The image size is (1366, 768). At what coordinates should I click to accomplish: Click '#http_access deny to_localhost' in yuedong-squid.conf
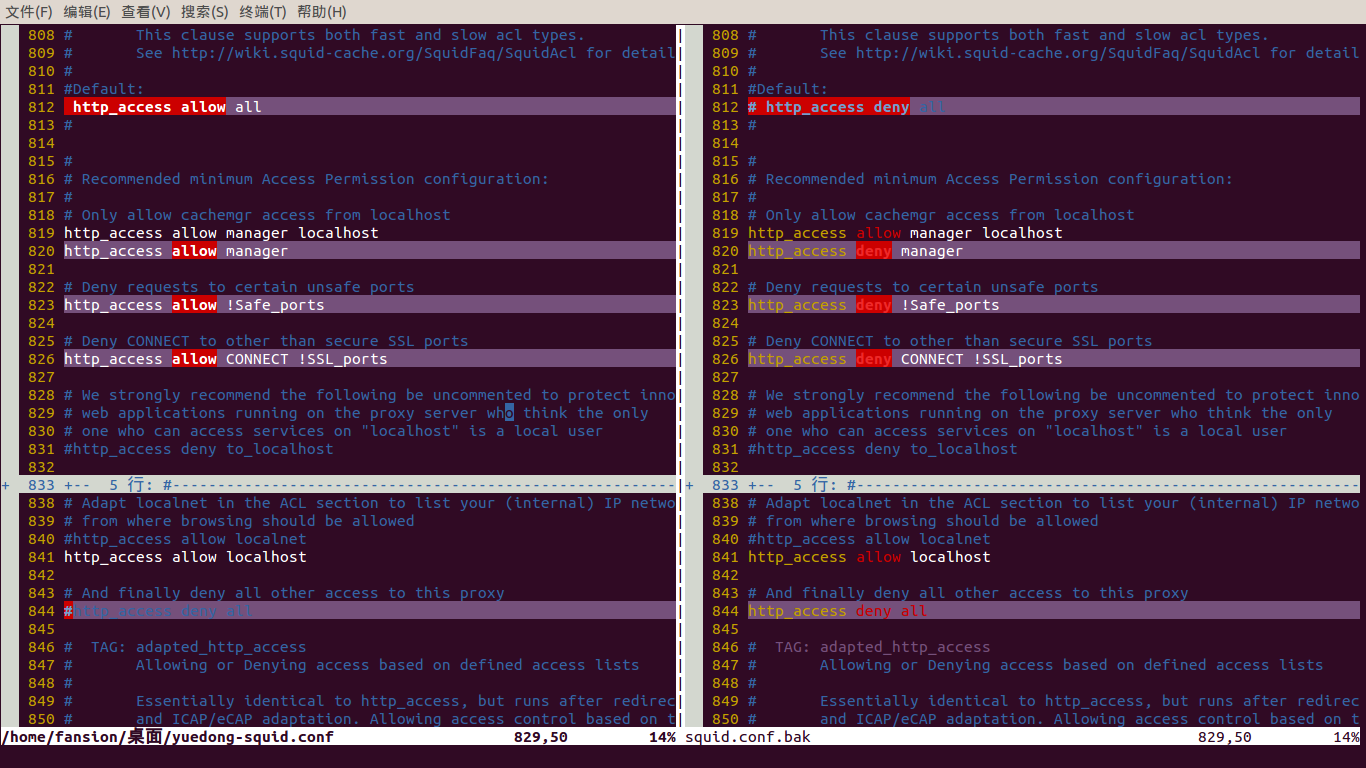[x=199, y=449]
